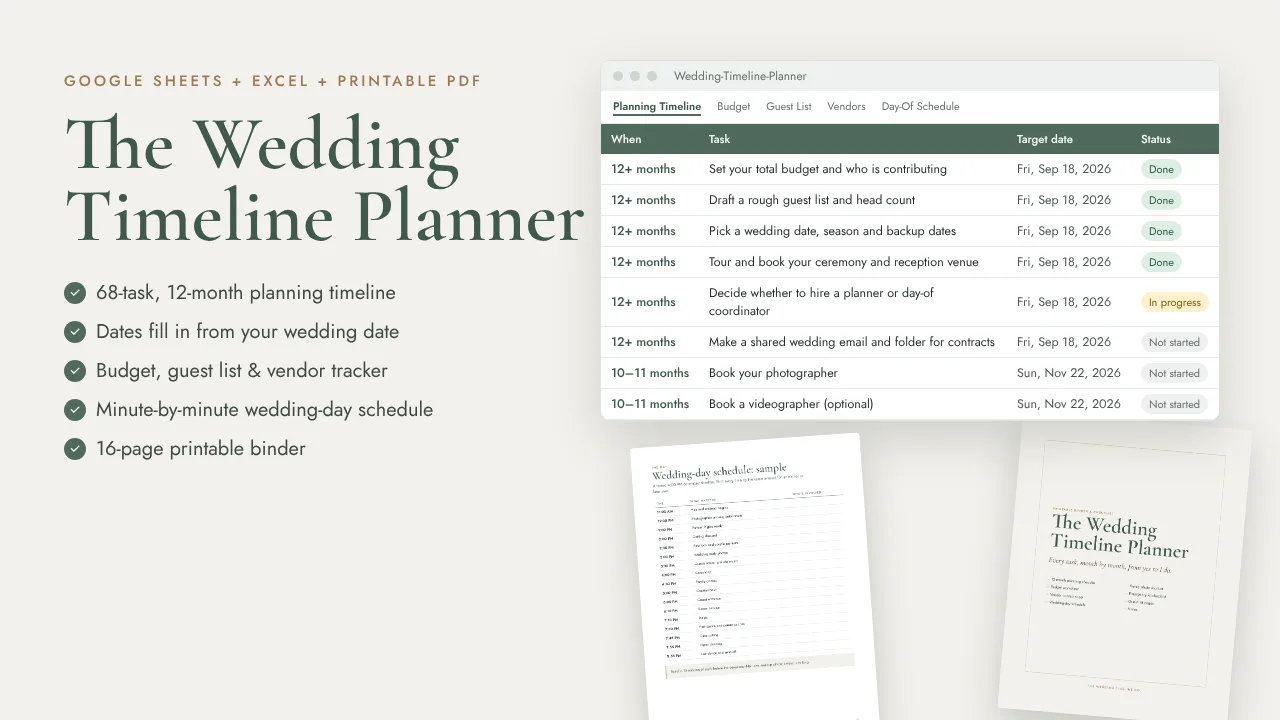Viewport: 1280px width, 720px height.
Task: Click "Tour and book your ceremony and reception venue"
Action: (844, 262)
